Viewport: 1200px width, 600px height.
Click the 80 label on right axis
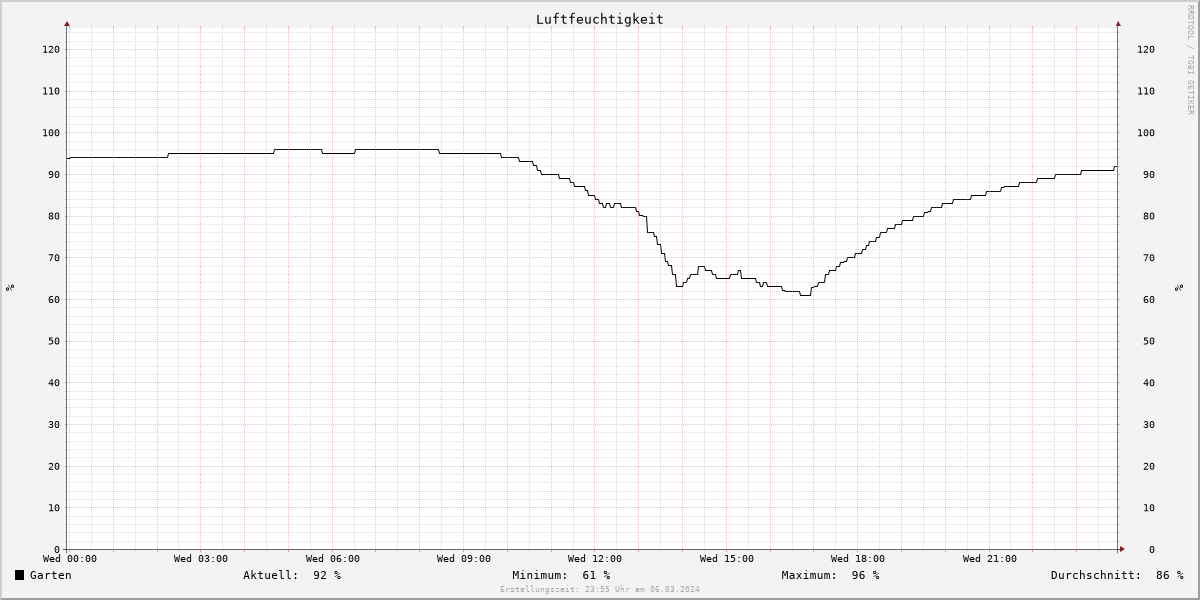(1149, 216)
